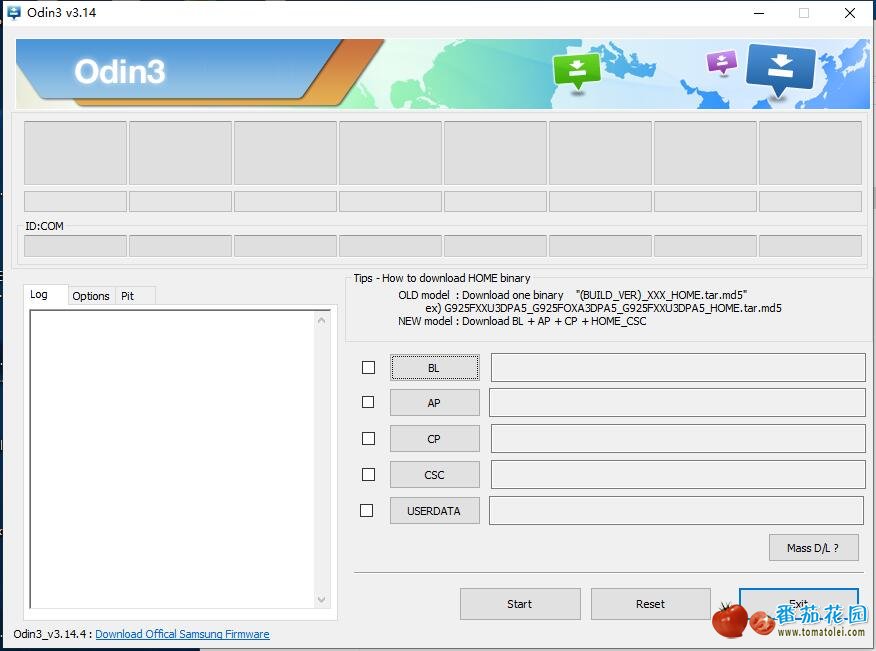Check the CP checkbox
876x651 pixels.
368,439
